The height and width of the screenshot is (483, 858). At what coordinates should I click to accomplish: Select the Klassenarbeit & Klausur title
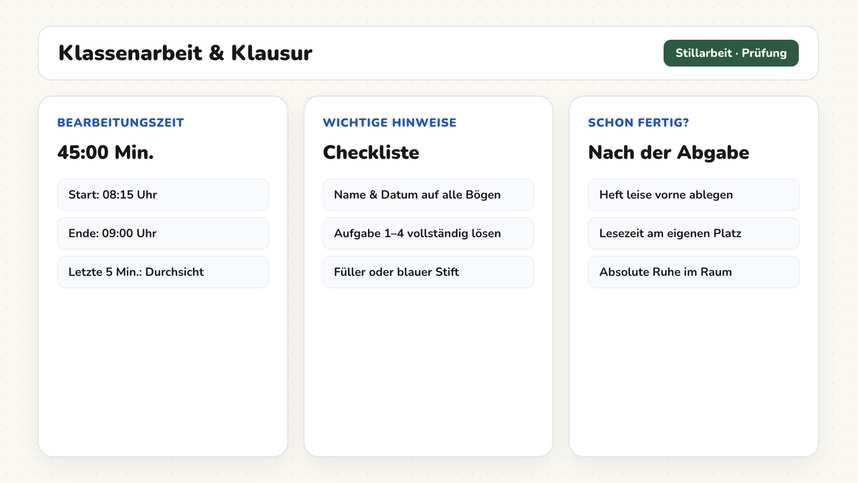pos(185,53)
